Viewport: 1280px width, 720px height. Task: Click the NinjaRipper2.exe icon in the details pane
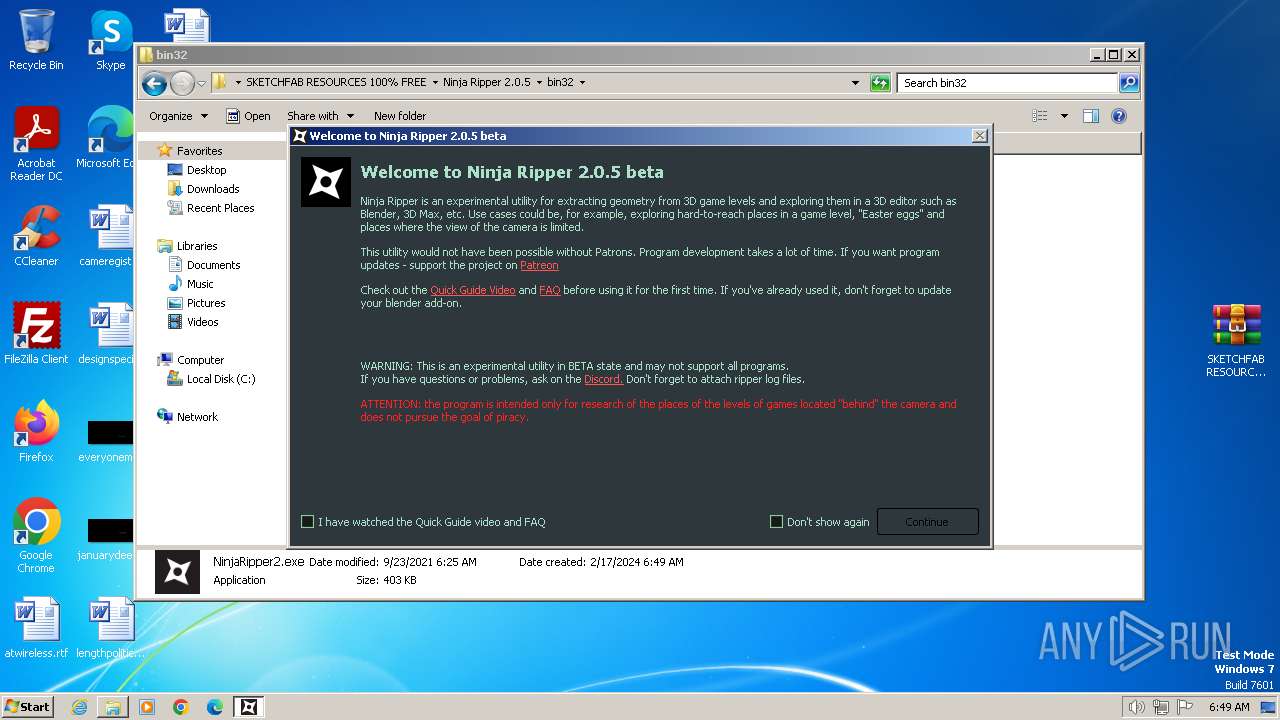177,571
